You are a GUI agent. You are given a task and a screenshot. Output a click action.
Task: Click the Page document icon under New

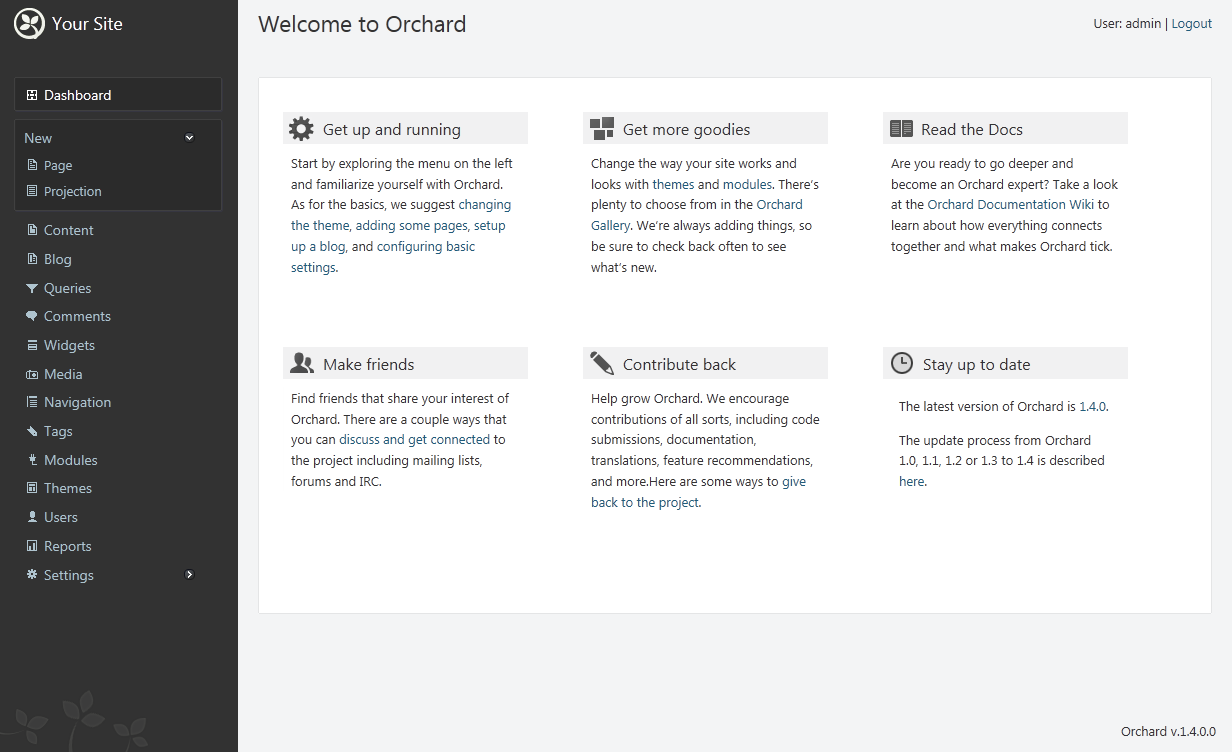32,166
